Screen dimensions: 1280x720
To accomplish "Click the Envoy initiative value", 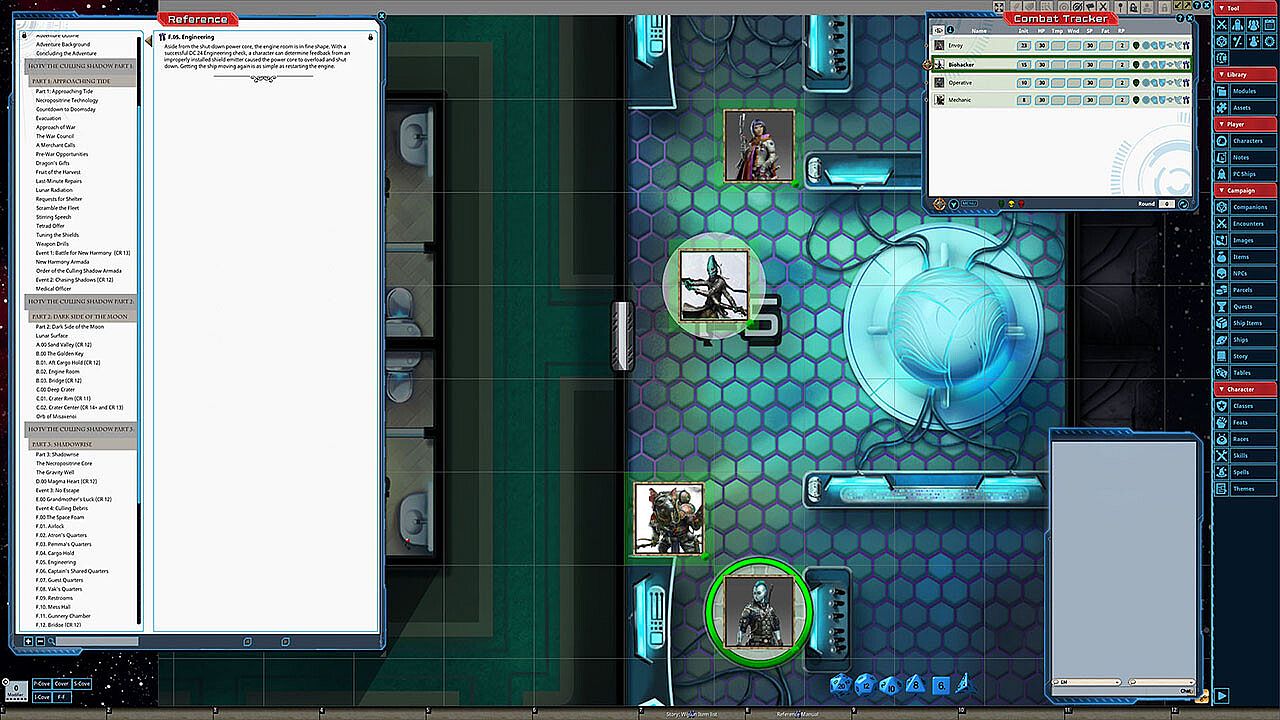I will [1023, 46].
